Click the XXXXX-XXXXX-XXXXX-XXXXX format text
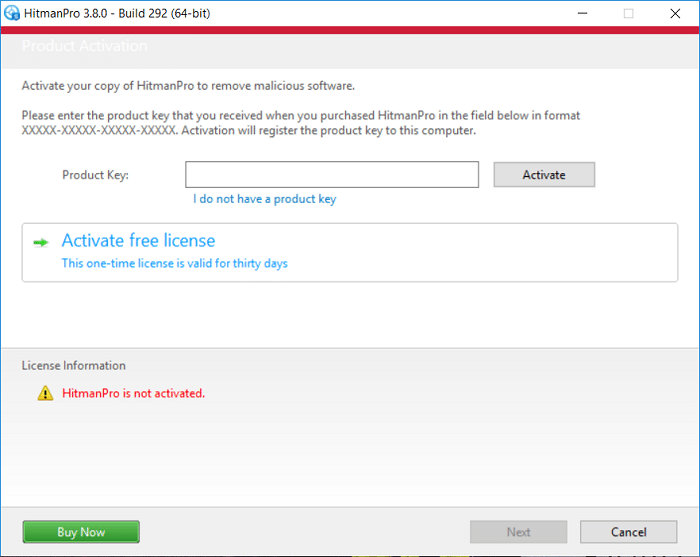The width and height of the screenshot is (700, 557). coord(99,130)
